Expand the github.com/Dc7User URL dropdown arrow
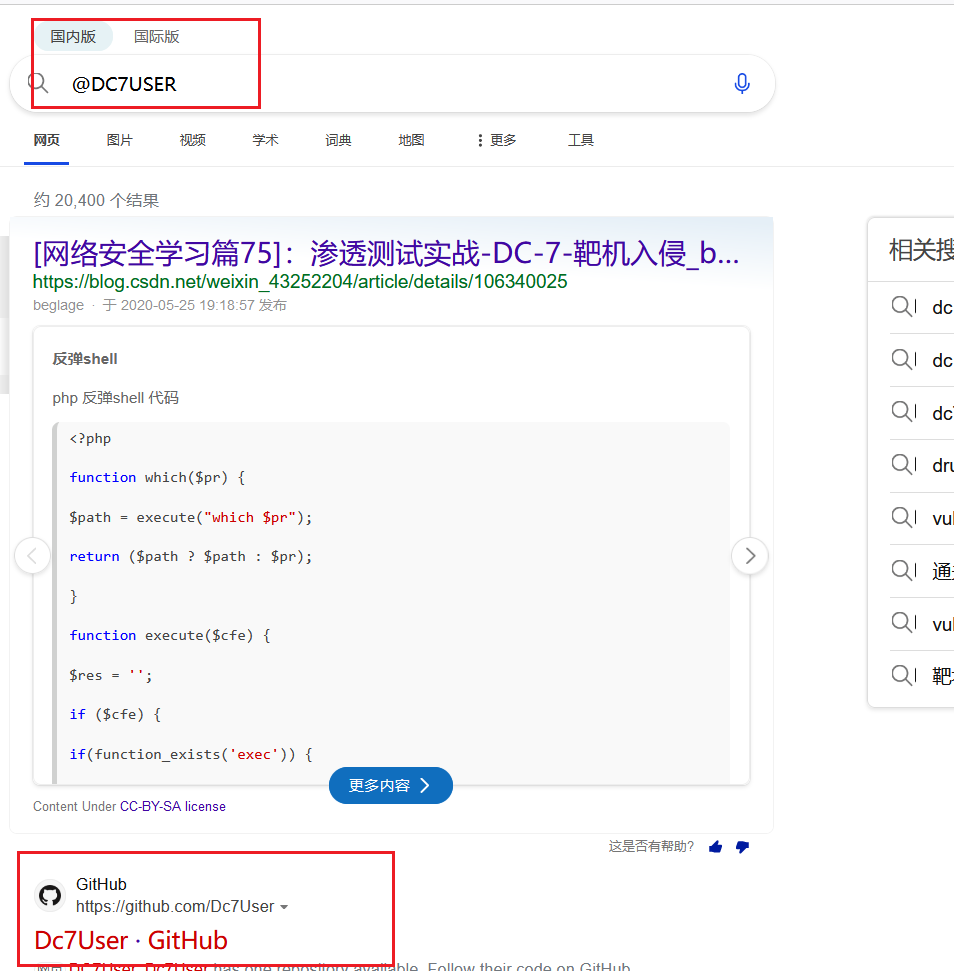954x971 pixels. 284,907
